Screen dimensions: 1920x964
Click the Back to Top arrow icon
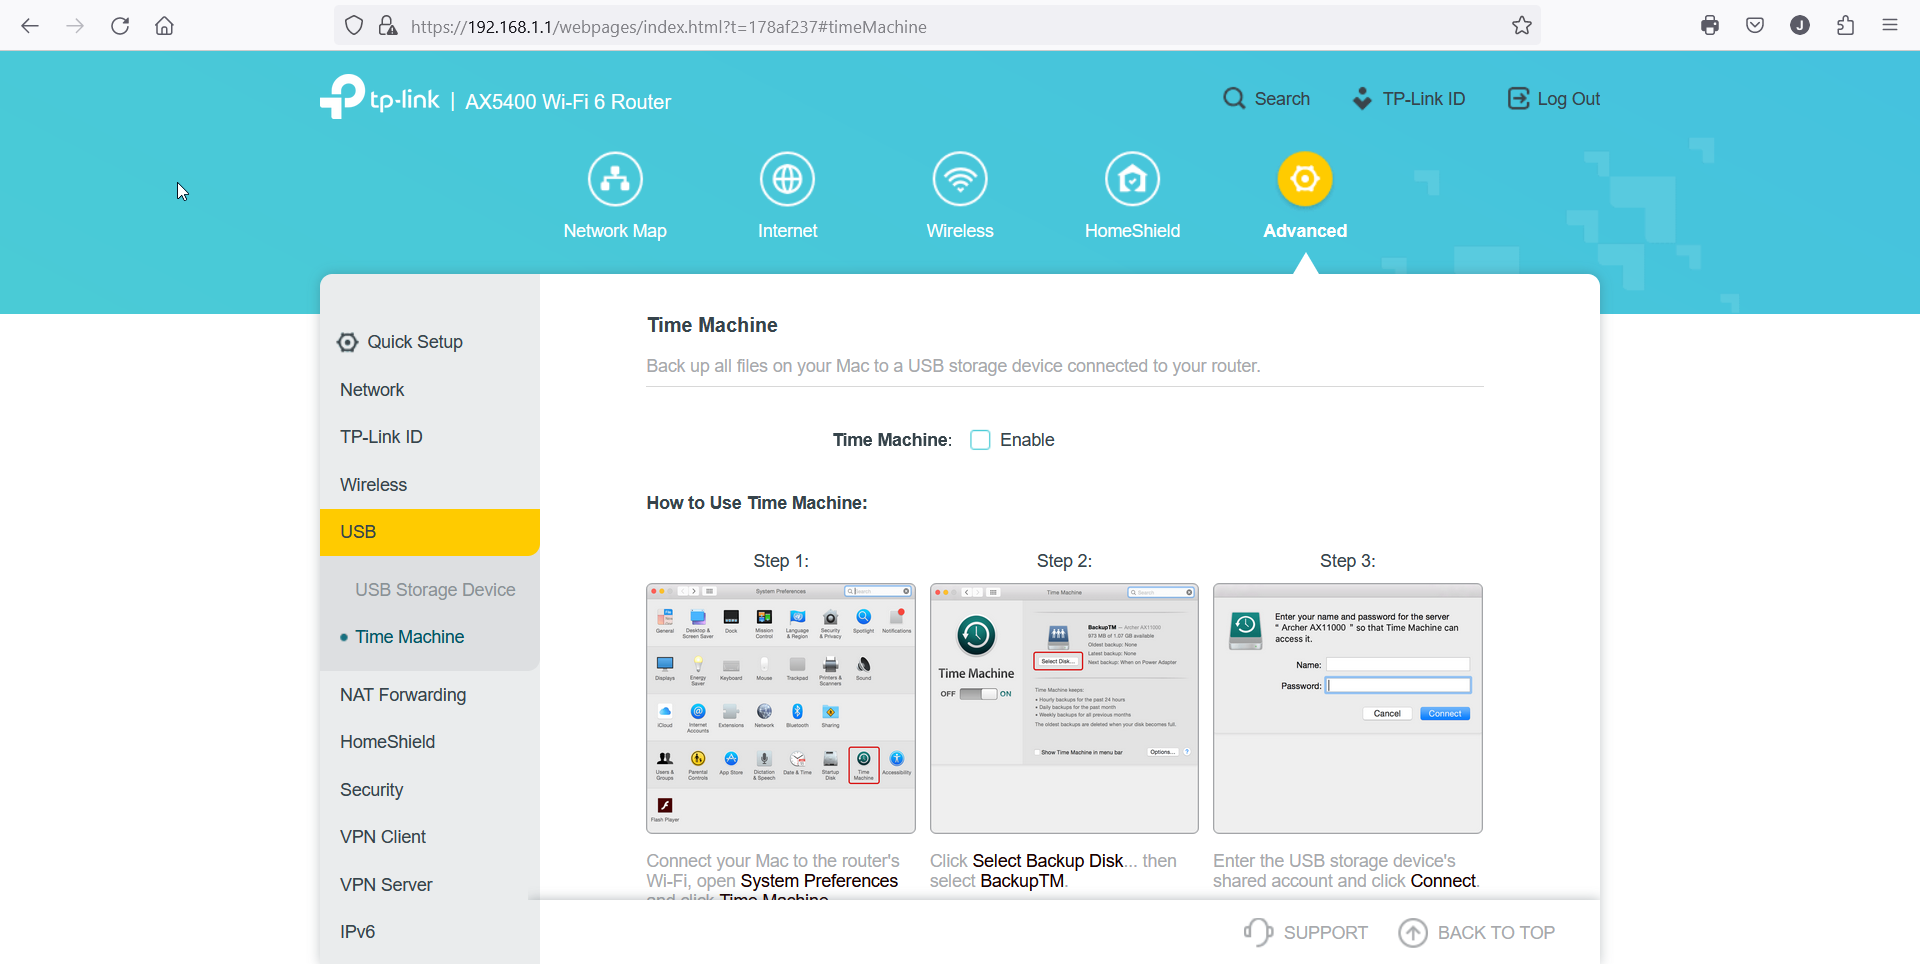1412,932
